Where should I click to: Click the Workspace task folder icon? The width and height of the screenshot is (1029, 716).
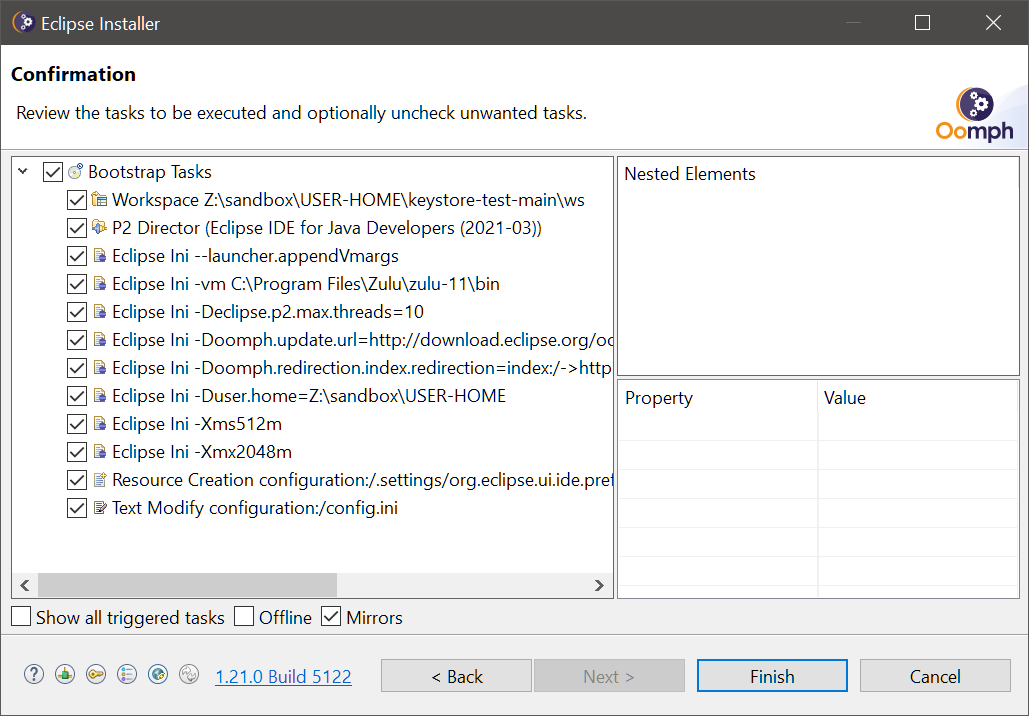[x=99, y=200]
